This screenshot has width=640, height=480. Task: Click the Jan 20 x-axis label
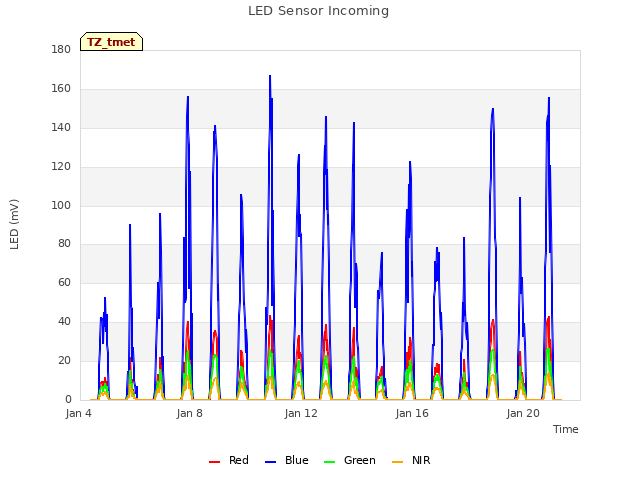[523, 413]
